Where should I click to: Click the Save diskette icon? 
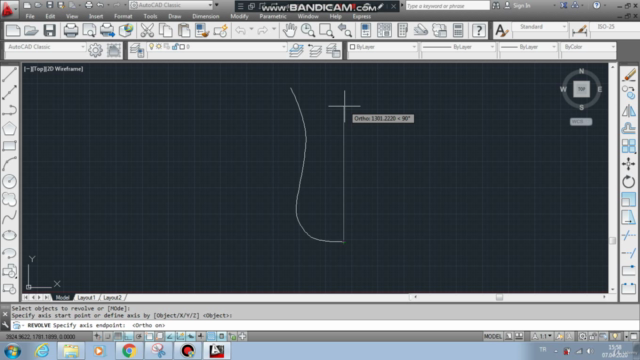[50, 30]
